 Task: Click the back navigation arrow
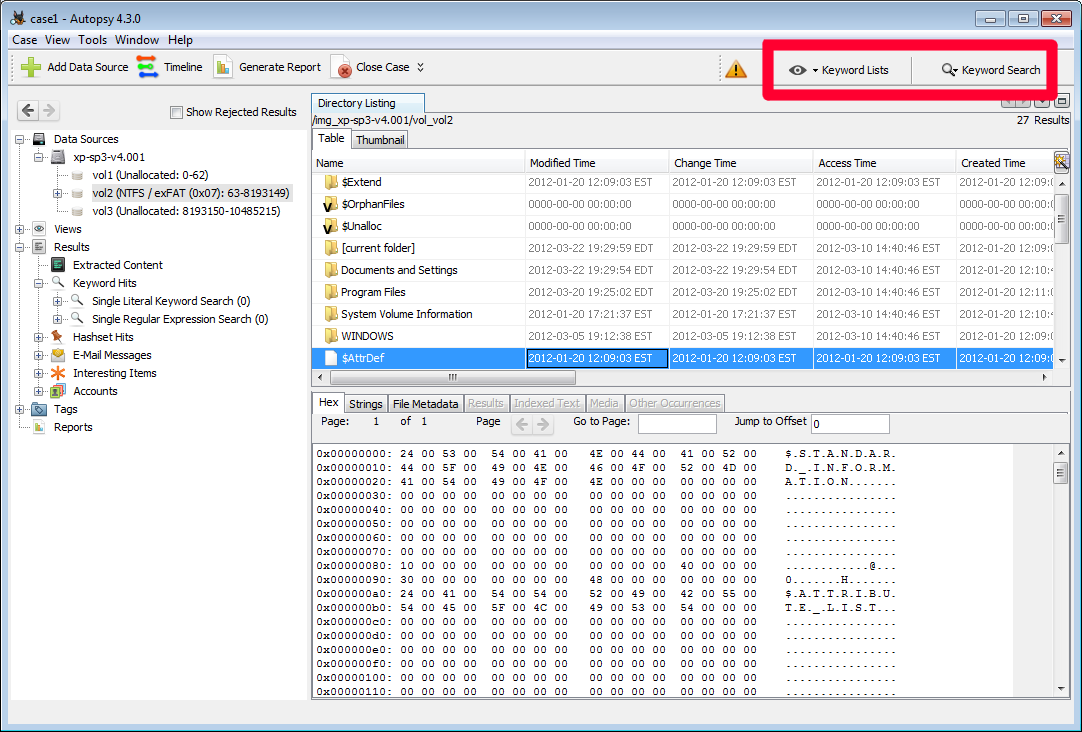[x=27, y=110]
